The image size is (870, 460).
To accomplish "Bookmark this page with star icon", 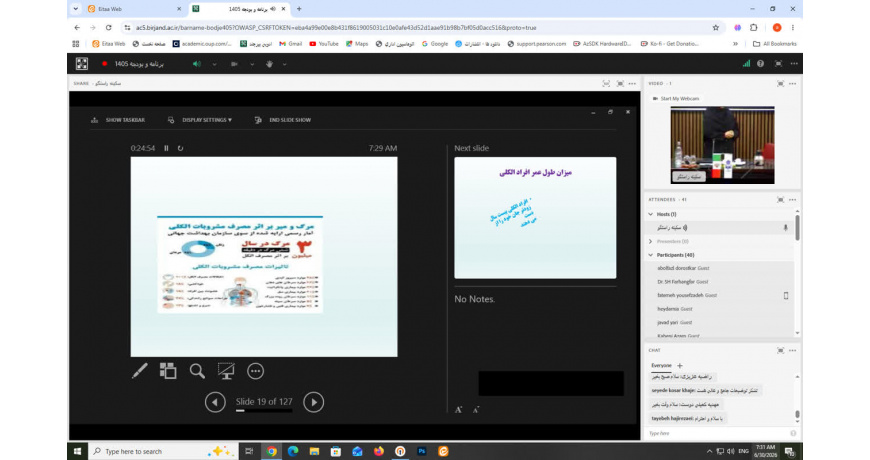I will point(716,27).
